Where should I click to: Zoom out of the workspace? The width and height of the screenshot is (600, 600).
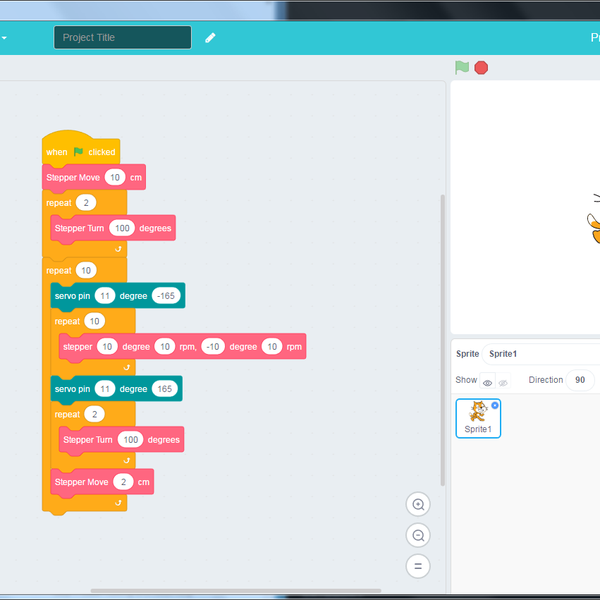click(419, 535)
